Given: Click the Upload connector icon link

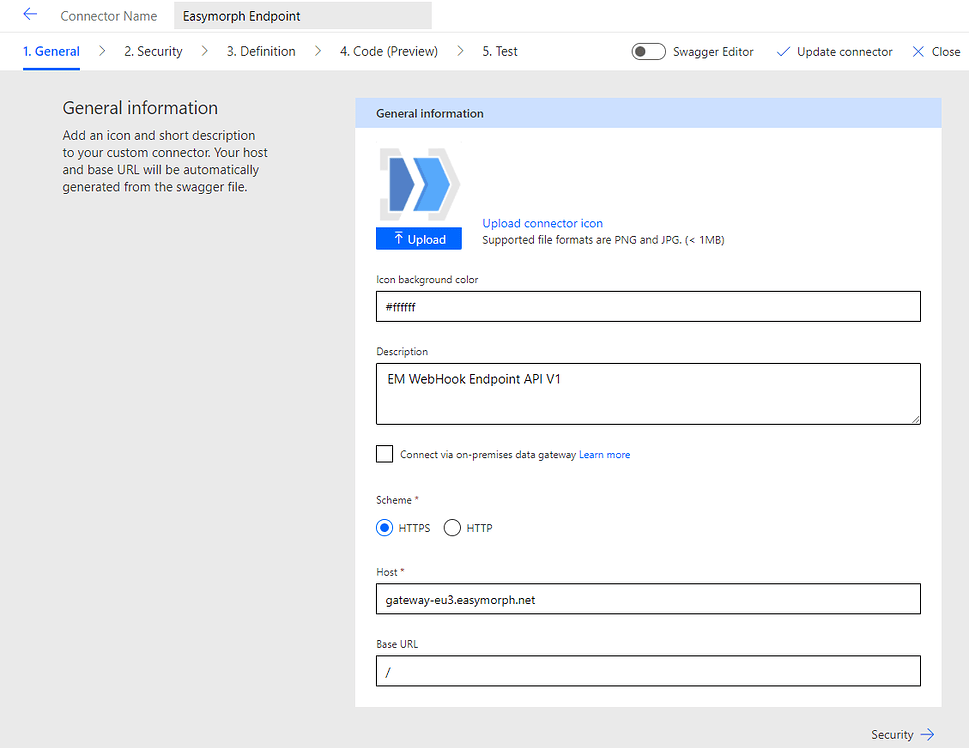Looking at the screenshot, I should click(542, 223).
